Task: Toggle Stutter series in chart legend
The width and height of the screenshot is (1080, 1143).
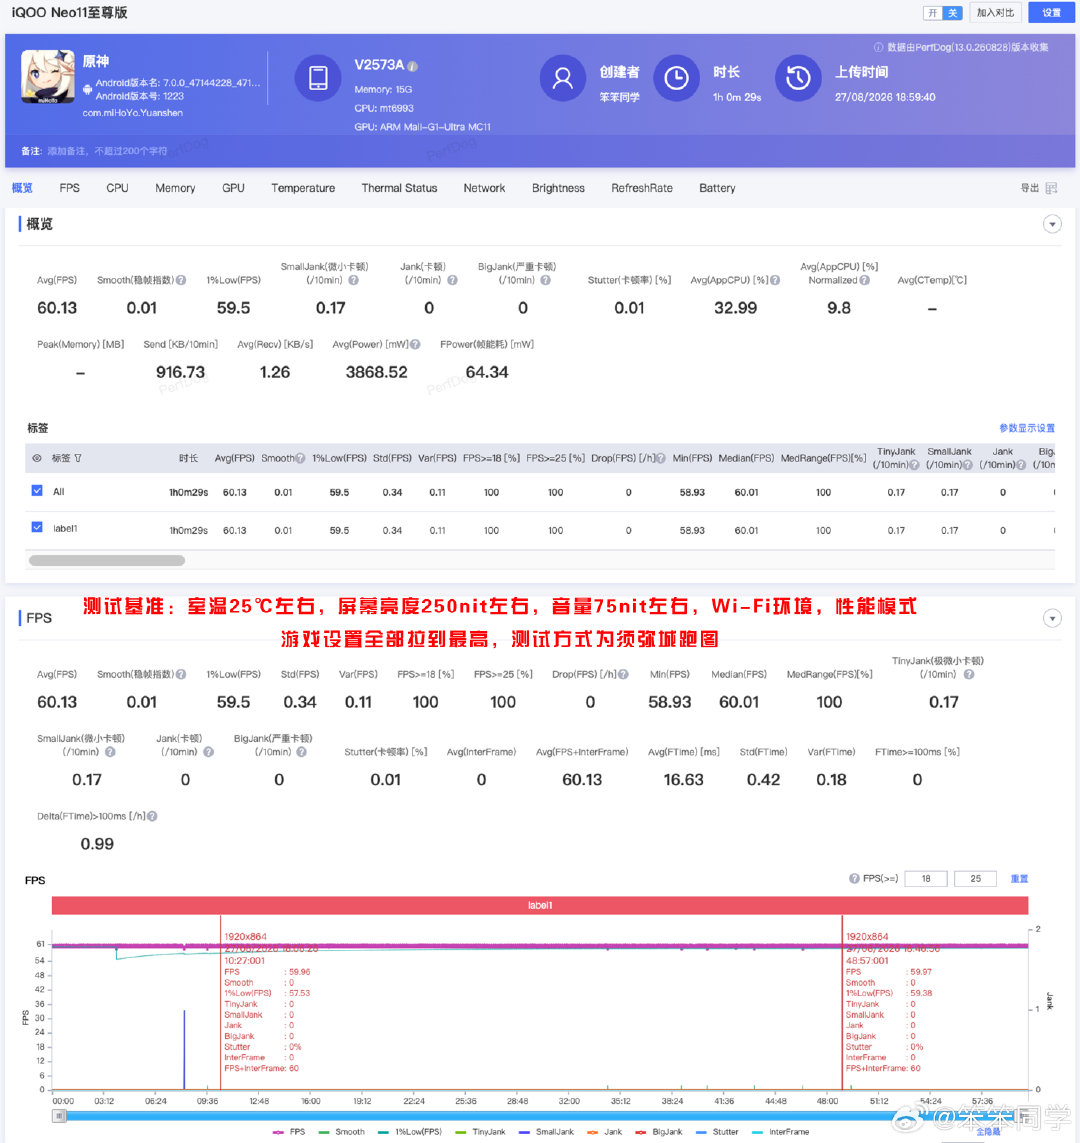Action: 717,1132
